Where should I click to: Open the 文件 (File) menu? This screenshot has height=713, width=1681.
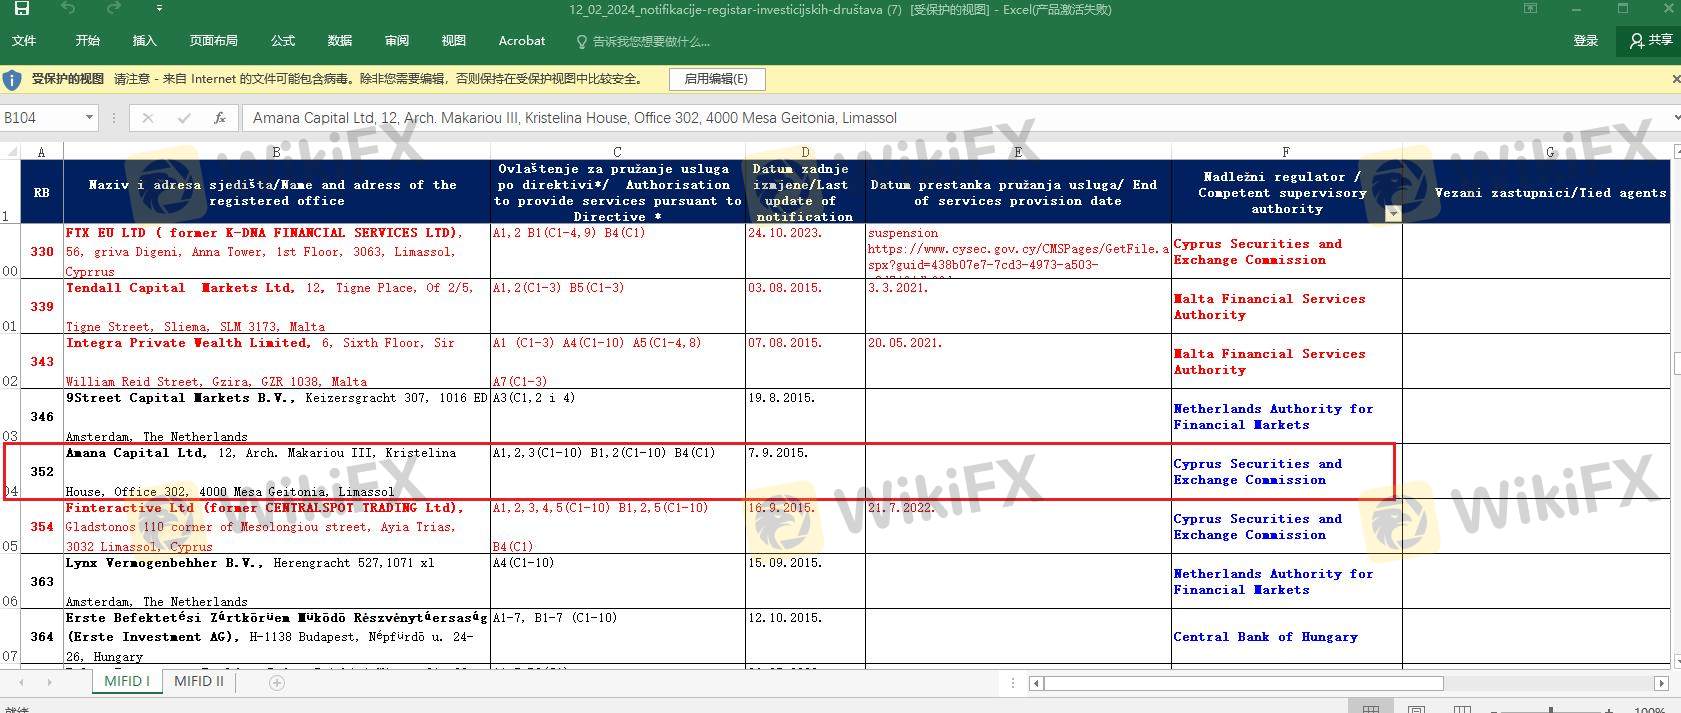pyautogui.click(x=24, y=41)
